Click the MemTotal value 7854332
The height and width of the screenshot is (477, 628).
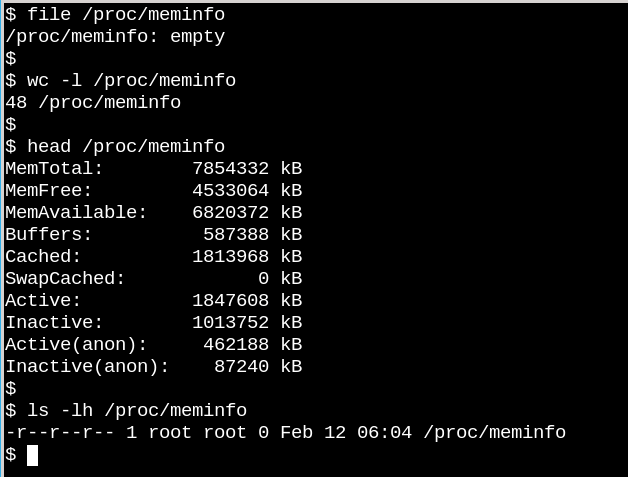click(230, 169)
